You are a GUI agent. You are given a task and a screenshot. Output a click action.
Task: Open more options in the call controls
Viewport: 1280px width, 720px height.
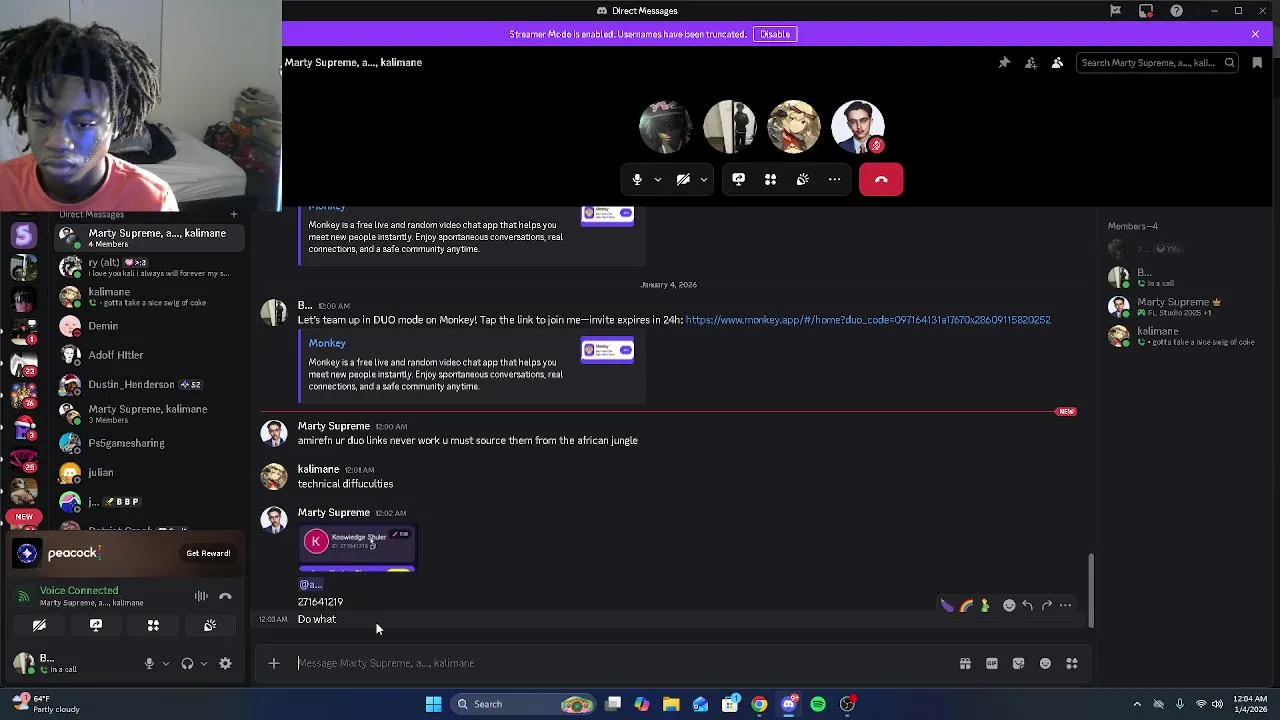click(834, 179)
